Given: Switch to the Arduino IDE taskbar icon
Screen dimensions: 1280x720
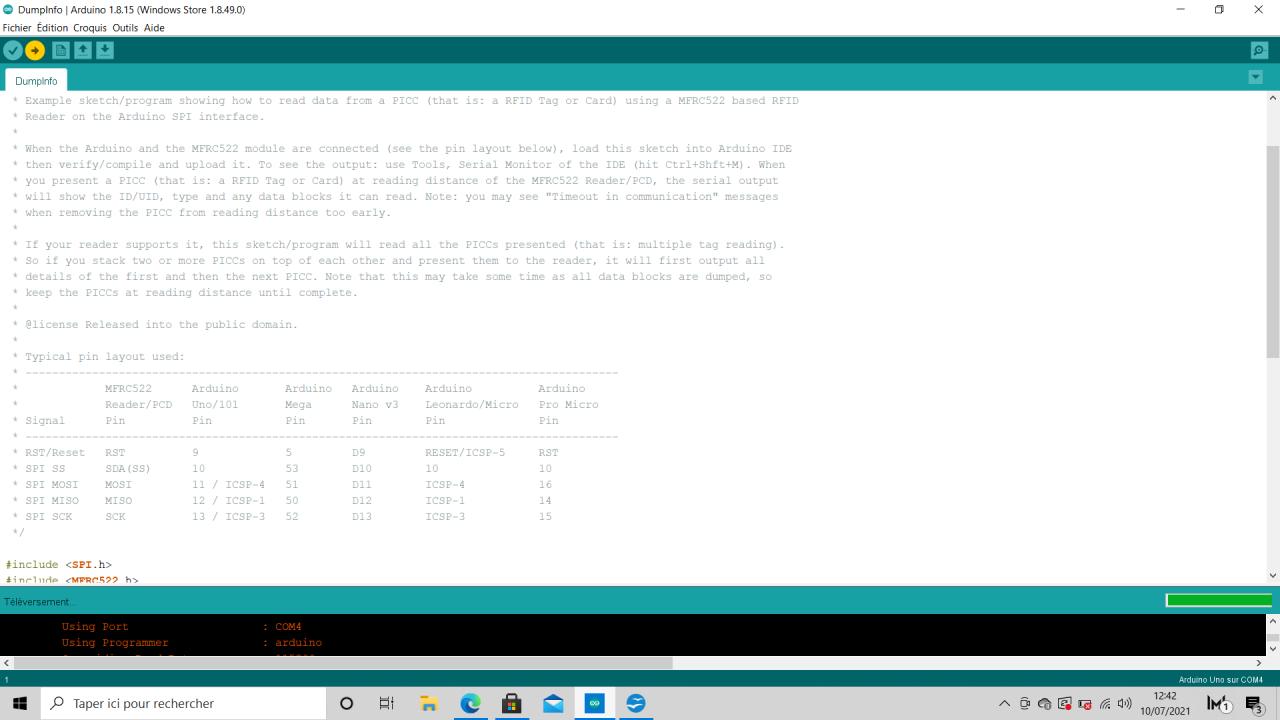Looking at the screenshot, I should coord(594,704).
